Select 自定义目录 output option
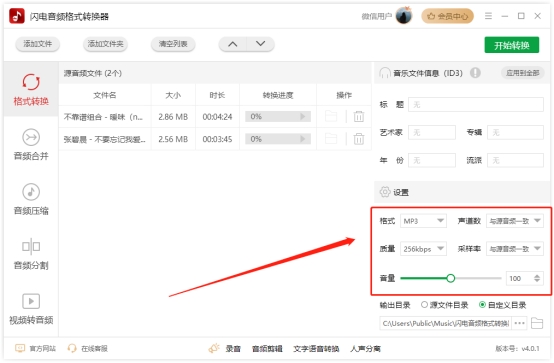 pos(502,305)
